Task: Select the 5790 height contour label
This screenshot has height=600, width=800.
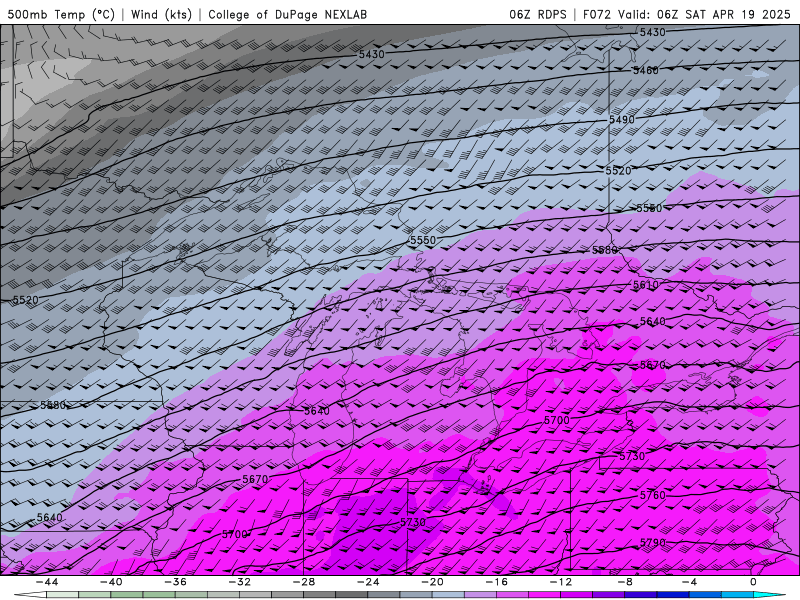Action: click(653, 543)
